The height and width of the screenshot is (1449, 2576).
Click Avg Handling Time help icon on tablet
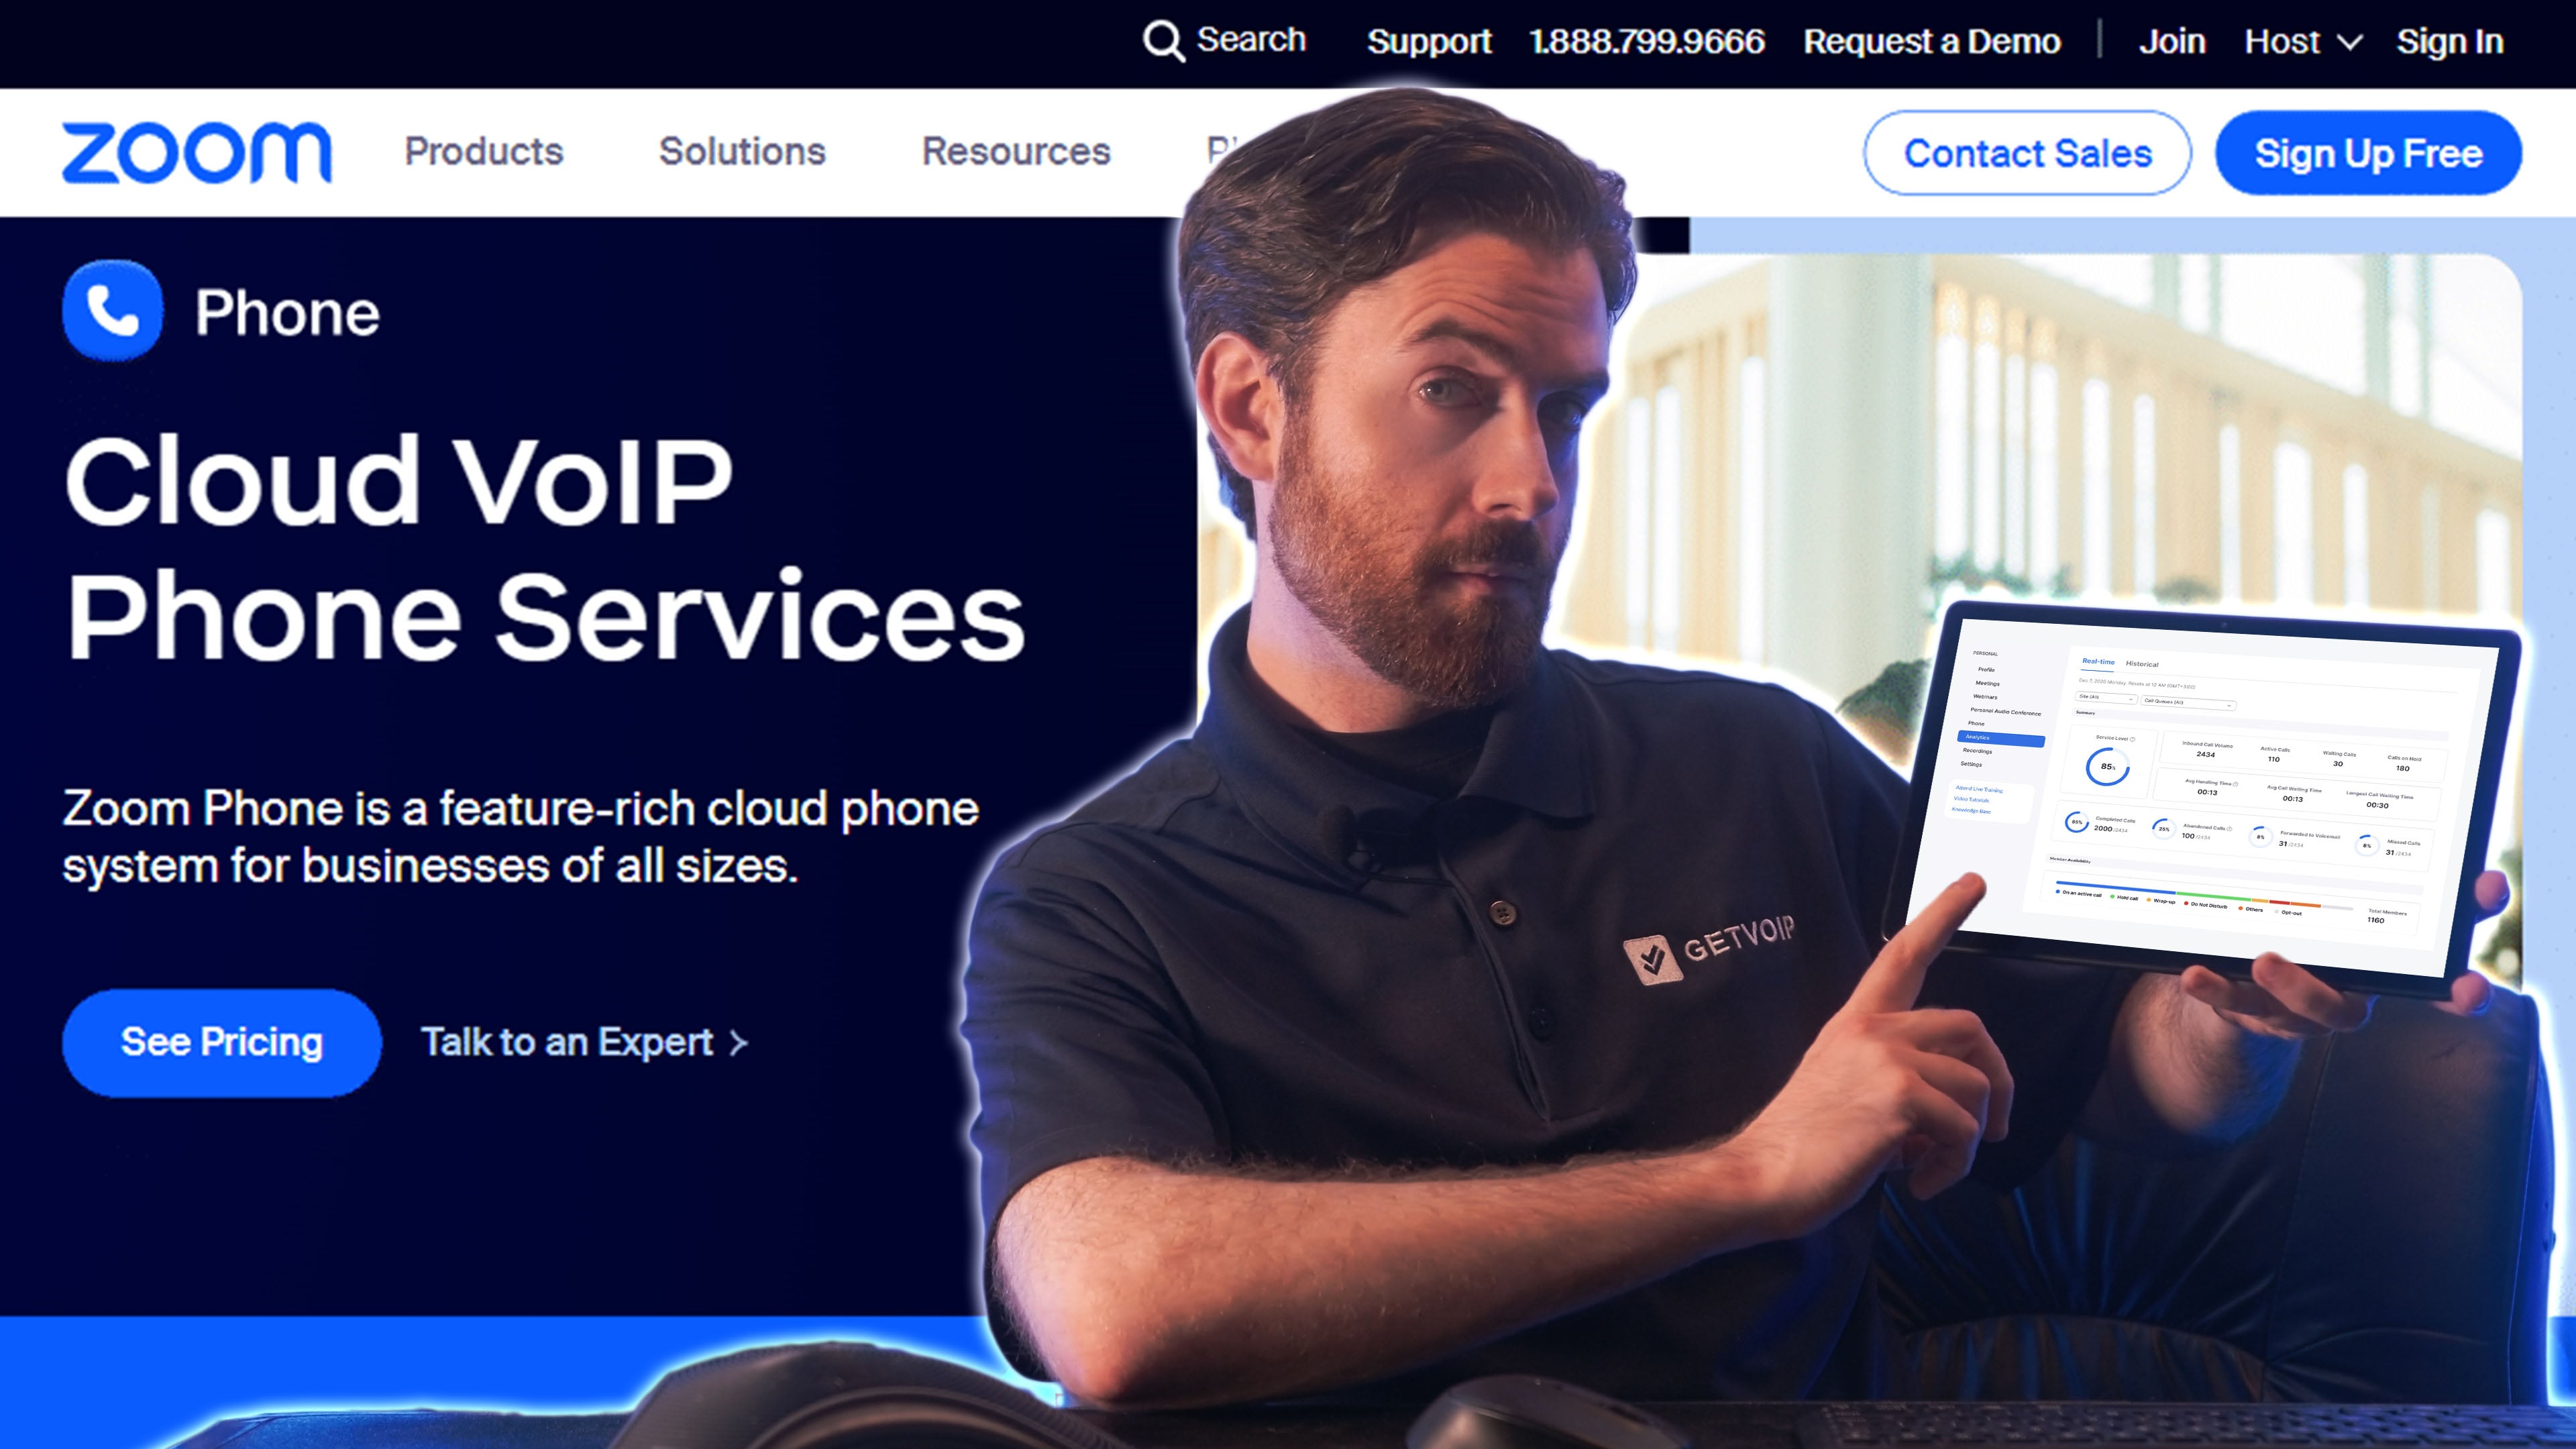[2235, 784]
